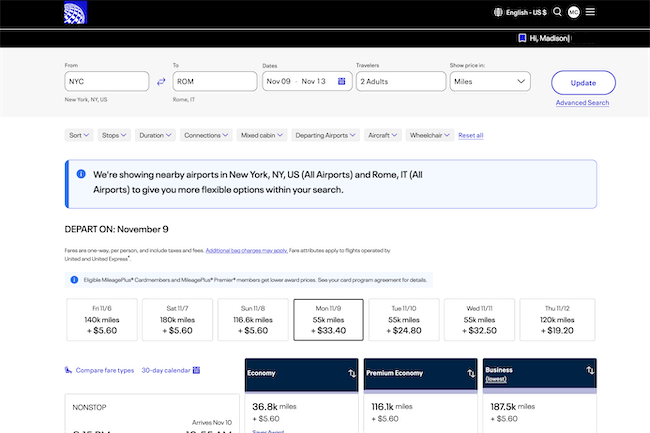Click the Economy column header
The width and height of the screenshot is (650, 433).
tap(301, 375)
